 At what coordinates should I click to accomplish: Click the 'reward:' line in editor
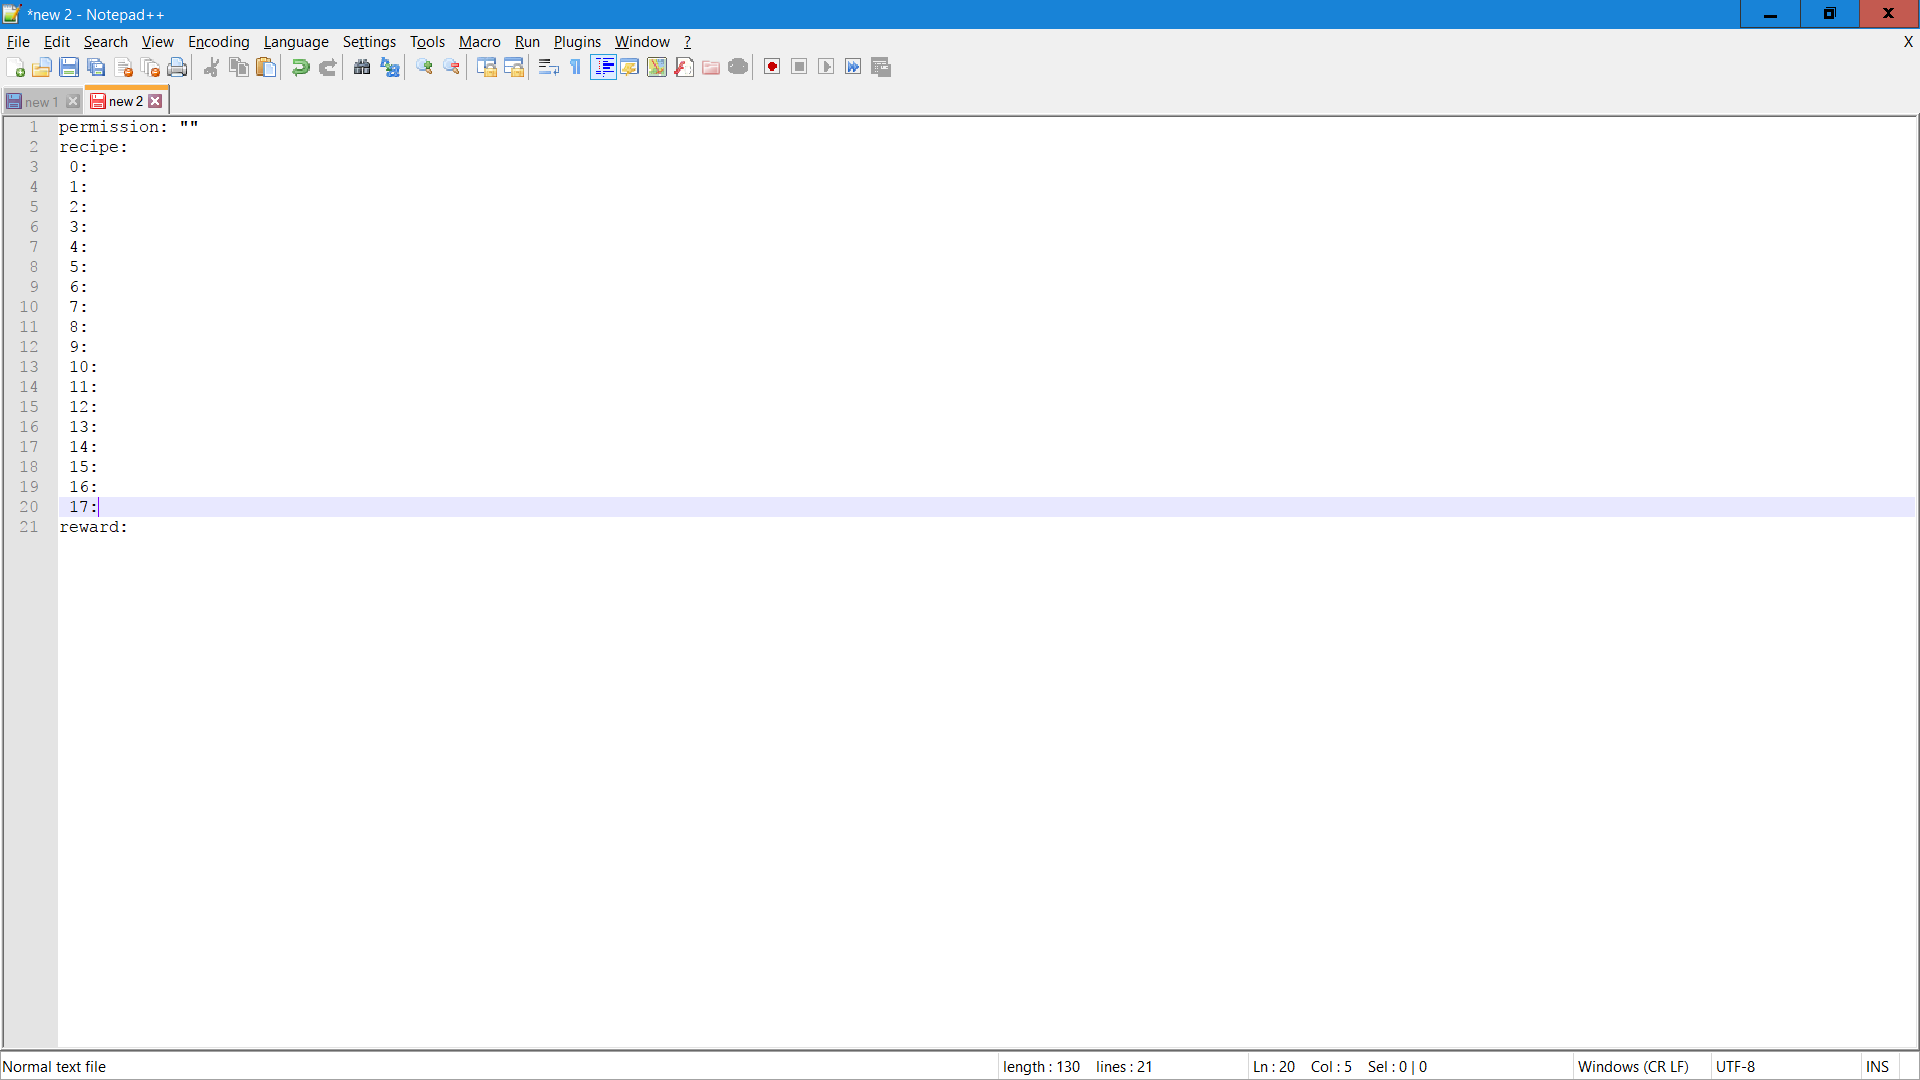93,527
